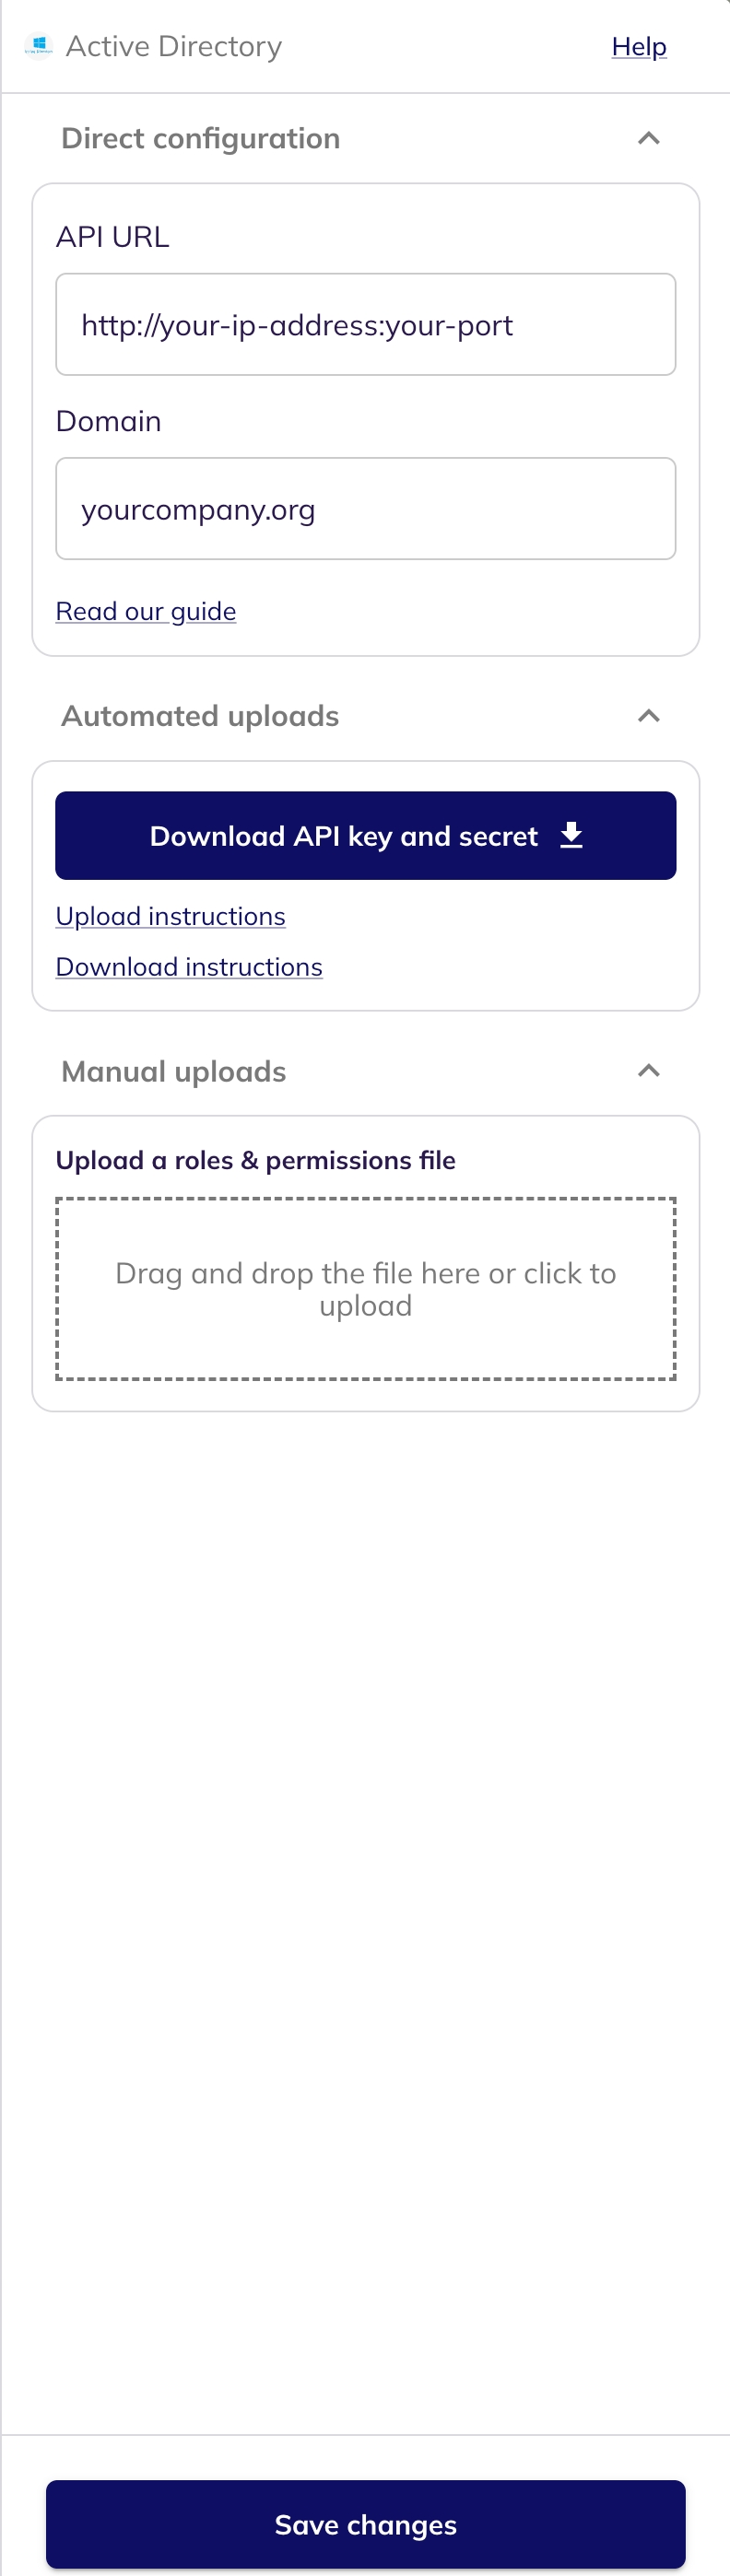This screenshot has width=730, height=2576.
Task: Click the Domain text field
Action: 365,509
